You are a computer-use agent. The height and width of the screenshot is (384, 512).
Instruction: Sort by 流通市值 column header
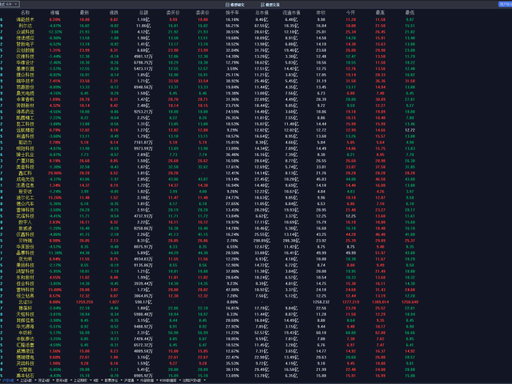(x=291, y=12)
